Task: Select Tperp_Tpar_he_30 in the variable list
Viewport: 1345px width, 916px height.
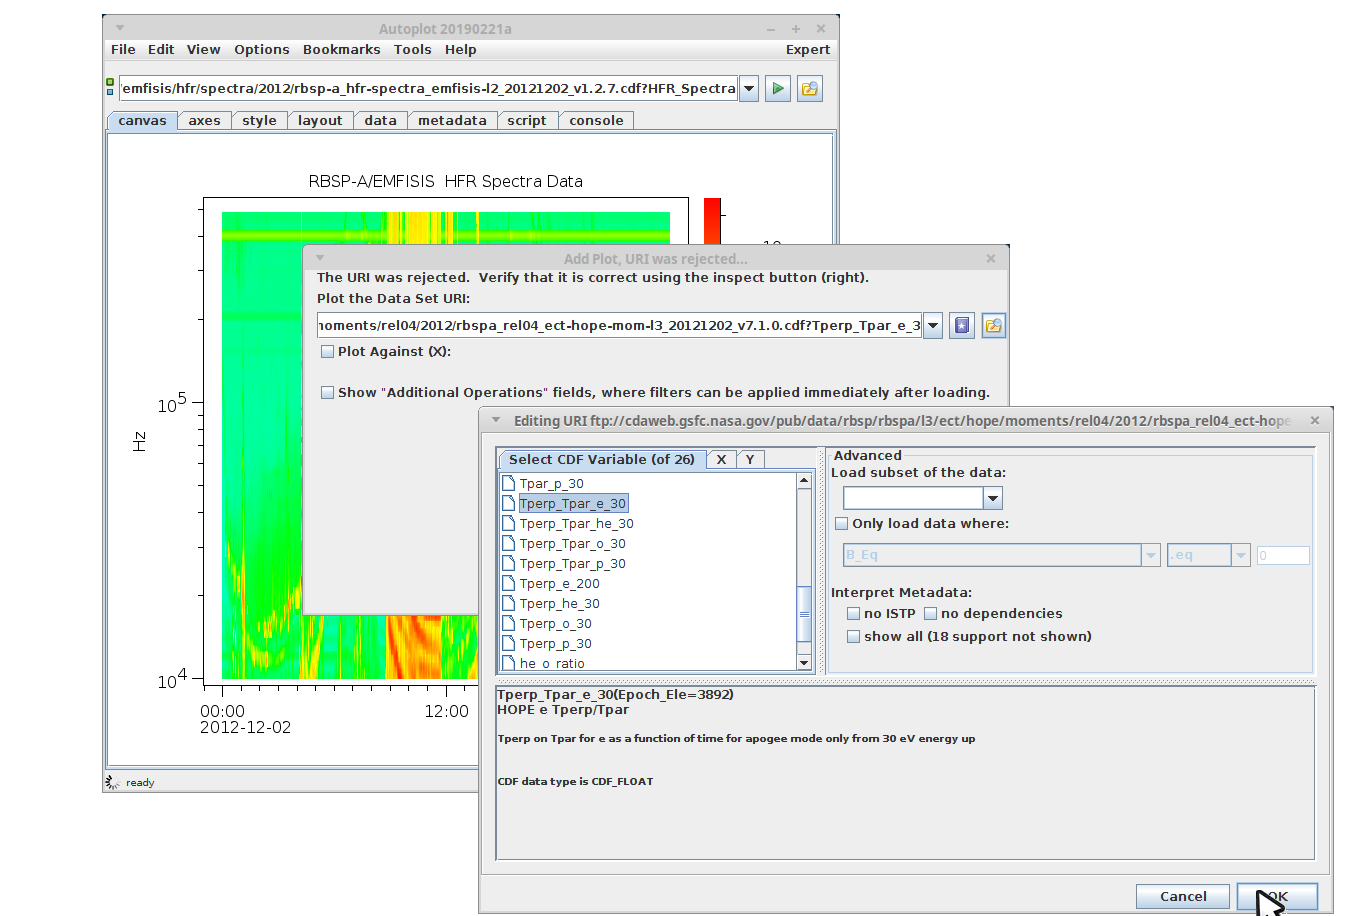Action: pos(576,524)
